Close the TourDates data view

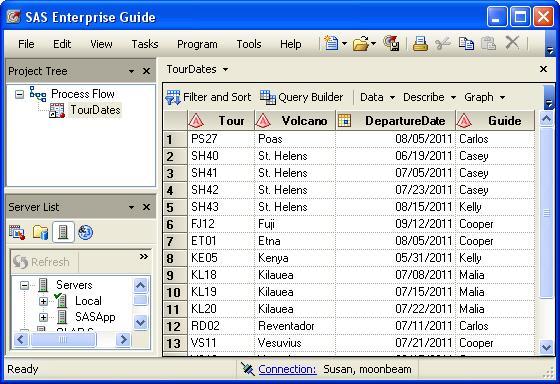tap(543, 69)
